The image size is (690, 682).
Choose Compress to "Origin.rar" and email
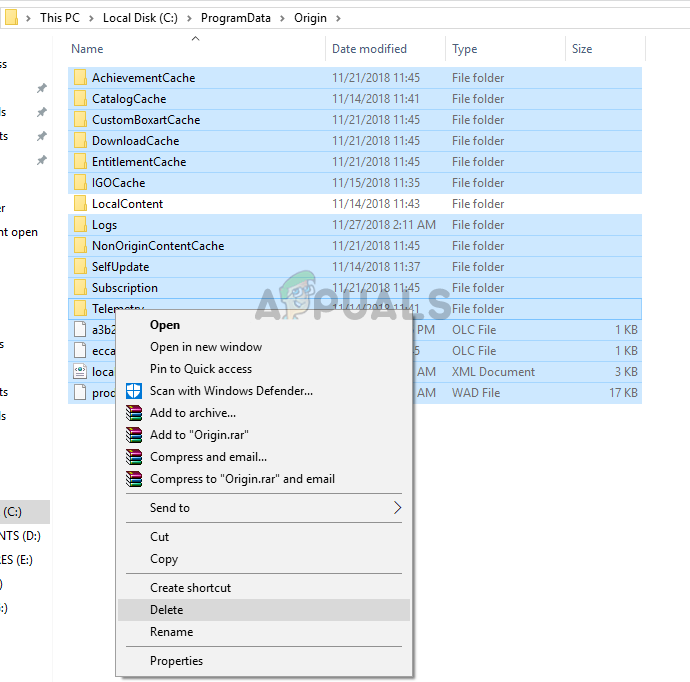[264, 479]
